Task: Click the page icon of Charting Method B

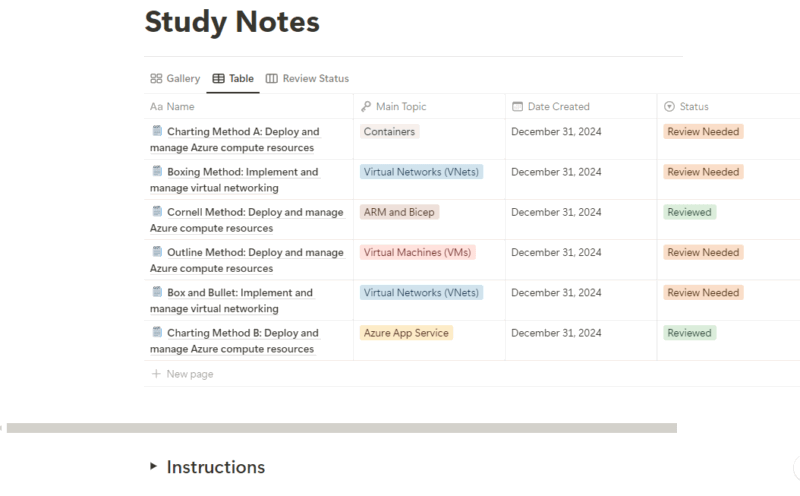Action: (157, 332)
